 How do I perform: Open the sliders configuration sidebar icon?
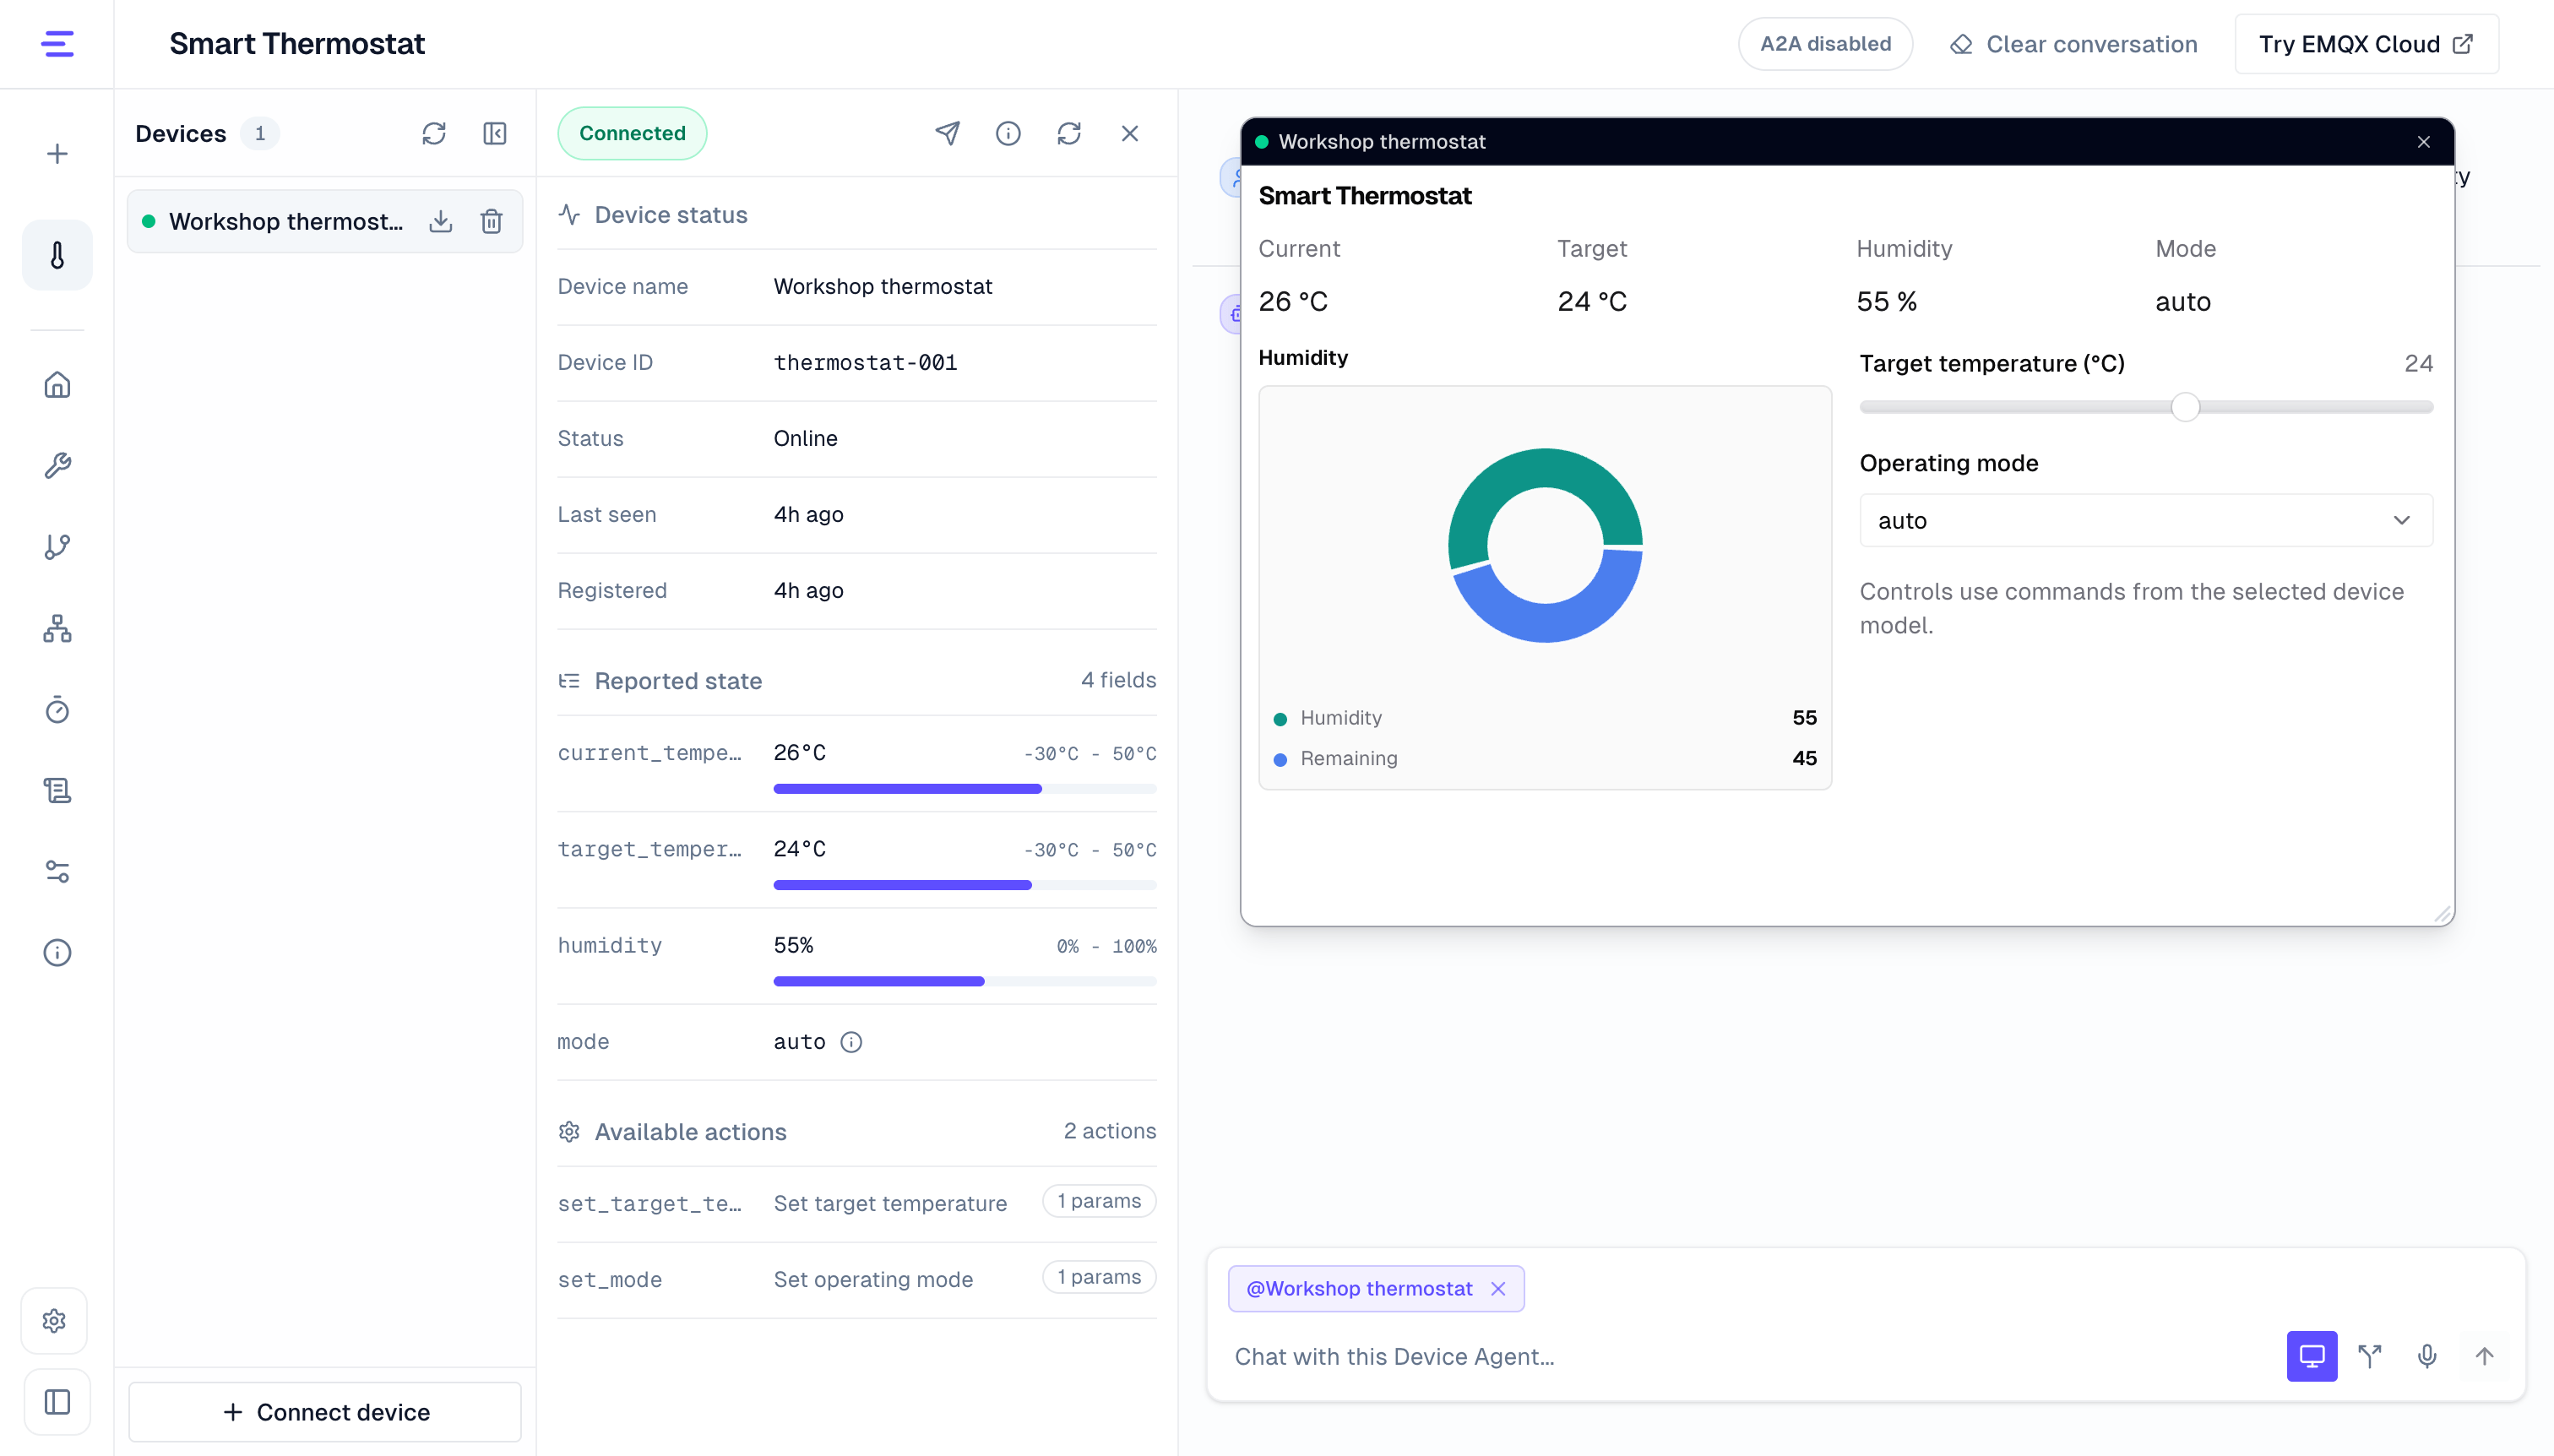[x=57, y=871]
